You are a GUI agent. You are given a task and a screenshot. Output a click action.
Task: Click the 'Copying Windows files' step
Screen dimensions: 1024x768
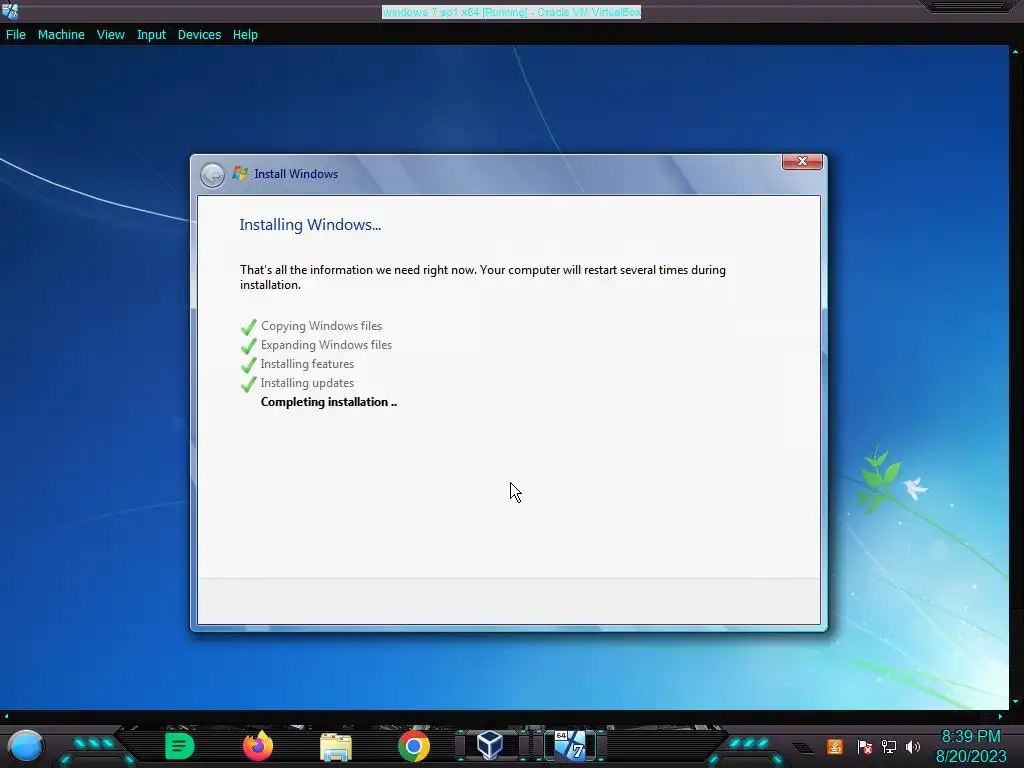coord(321,326)
